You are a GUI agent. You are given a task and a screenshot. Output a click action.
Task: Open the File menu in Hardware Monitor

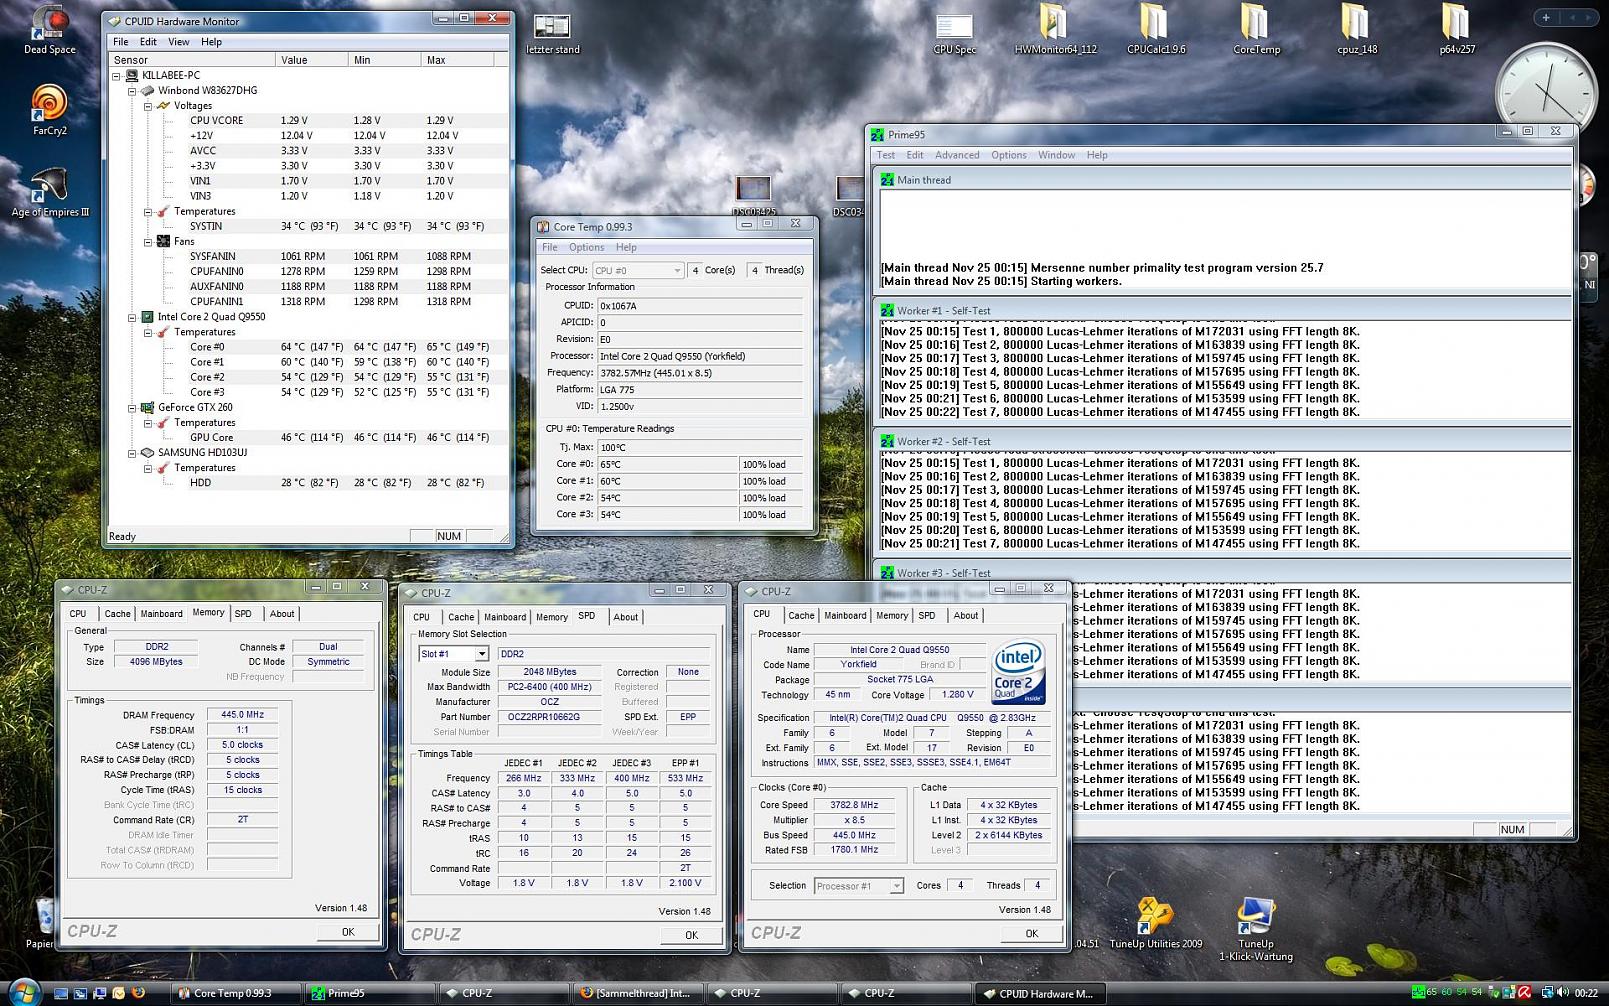click(x=121, y=42)
